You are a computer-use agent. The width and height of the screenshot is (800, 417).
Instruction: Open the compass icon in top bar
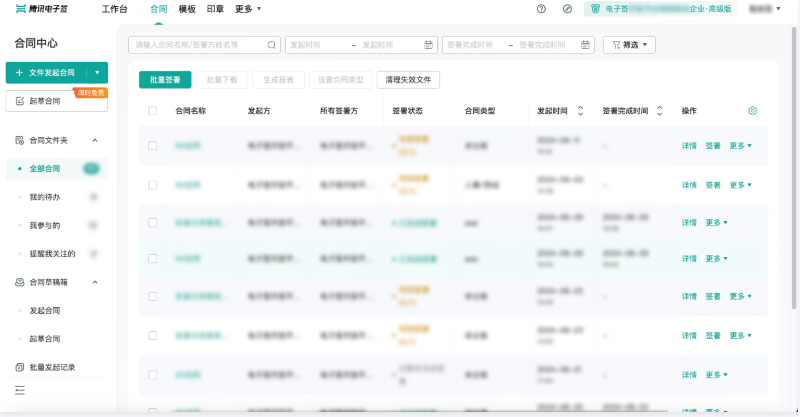(567, 9)
